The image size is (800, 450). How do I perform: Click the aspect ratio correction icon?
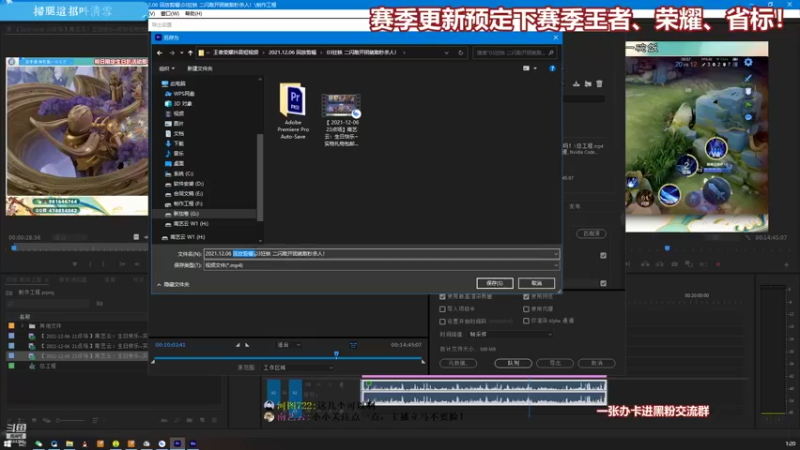[353, 345]
